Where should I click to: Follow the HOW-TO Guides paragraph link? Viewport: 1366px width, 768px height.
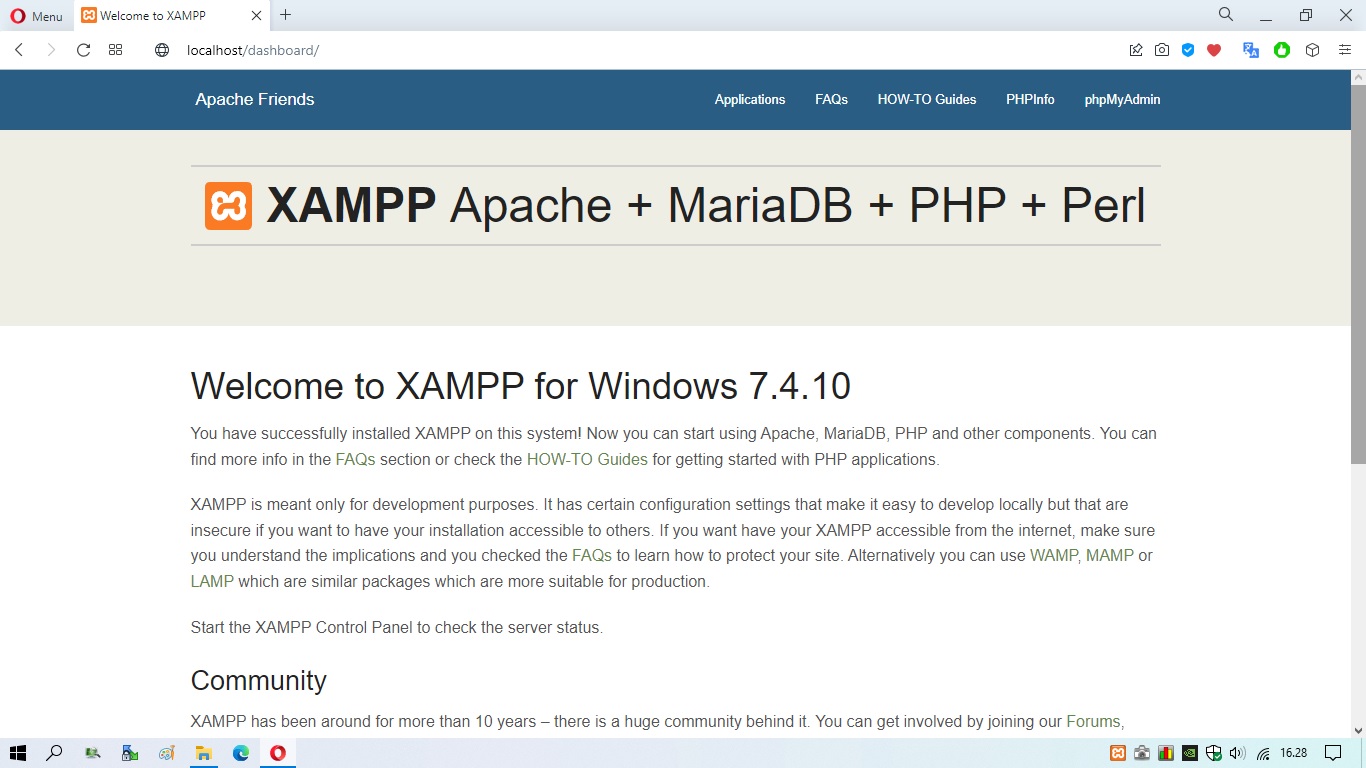[587, 460]
